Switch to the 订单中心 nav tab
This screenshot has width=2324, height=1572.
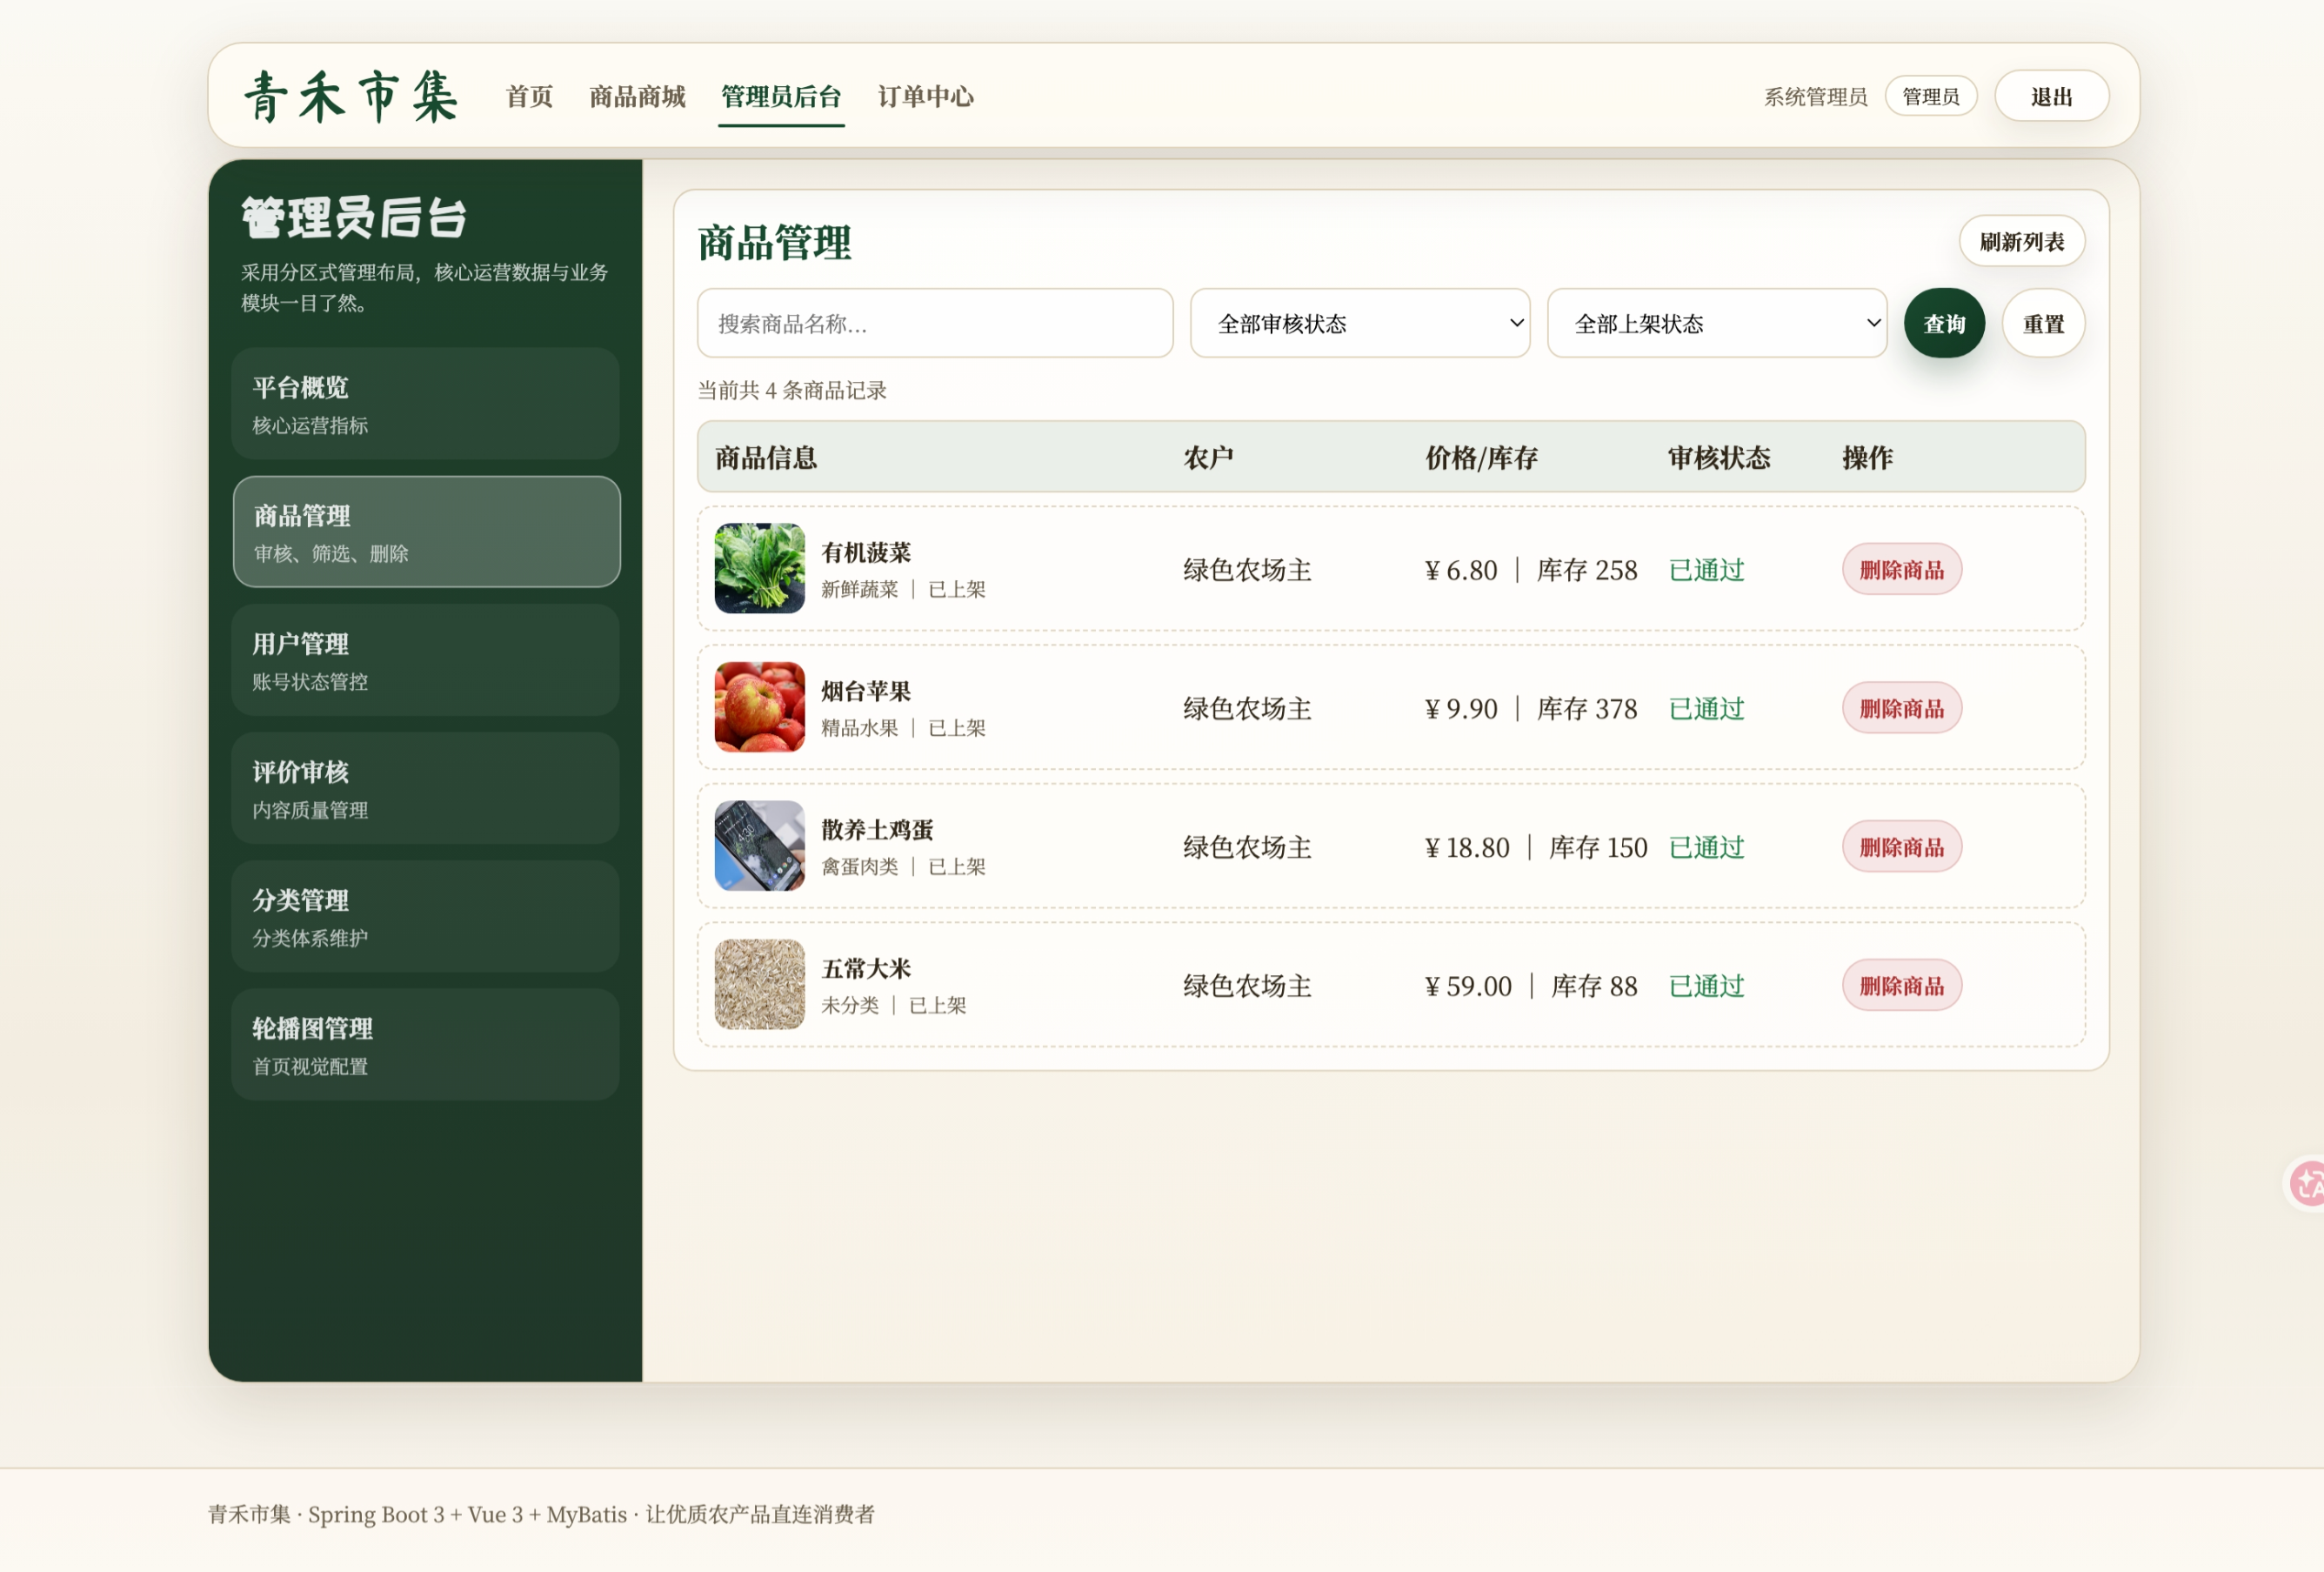tap(925, 97)
